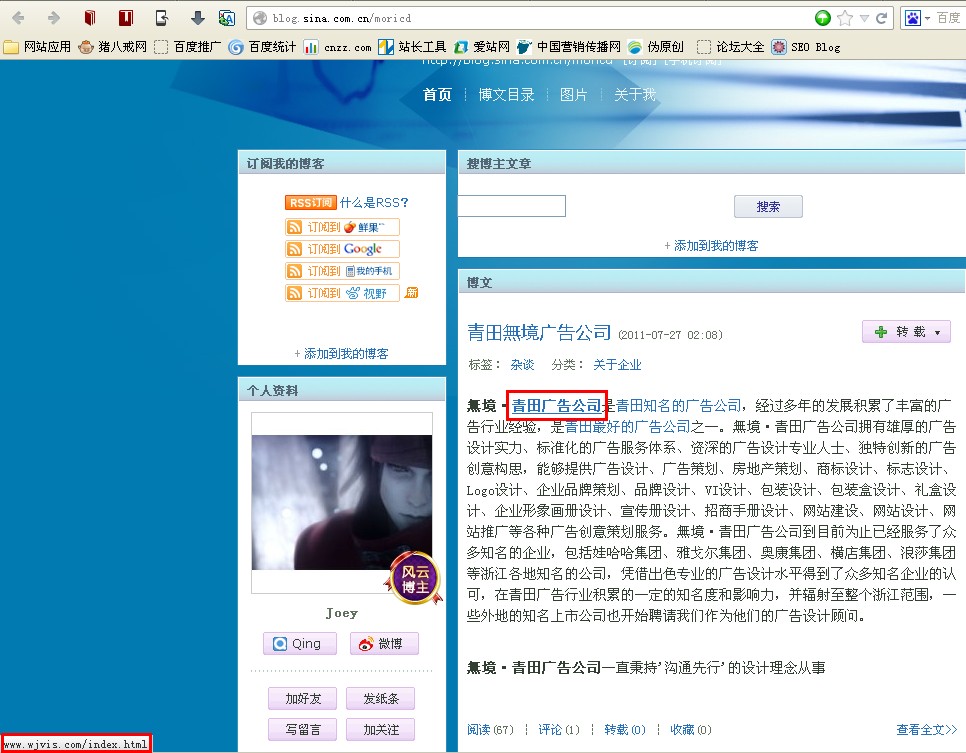The width and height of the screenshot is (966, 753).
Task: Click the 加好友 button
Action: pos(302,699)
